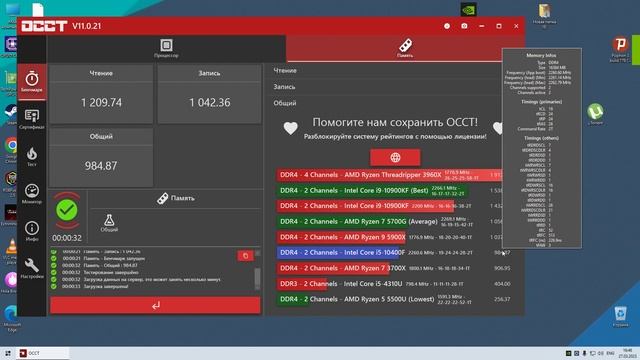Click the OCCT taskbar button
This screenshot has width=640, height=360.
[42, 353]
